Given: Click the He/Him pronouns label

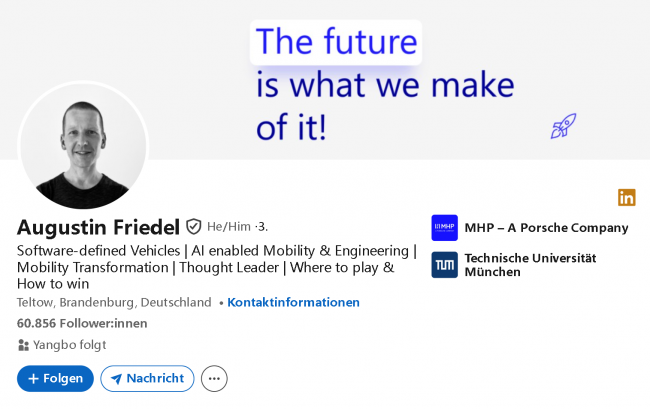Looking at the screenshot, I should [229, 227].
